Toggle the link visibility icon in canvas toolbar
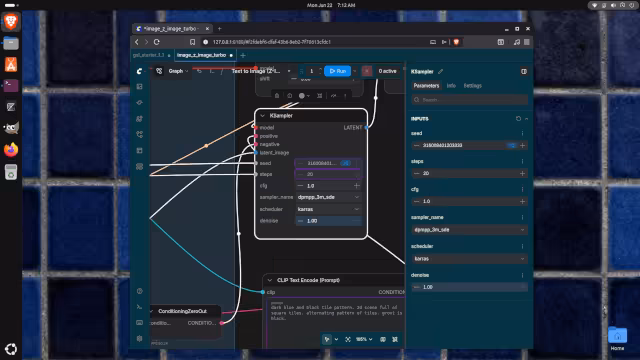Viewport: 640px width, 360px height. pos(395,339)
